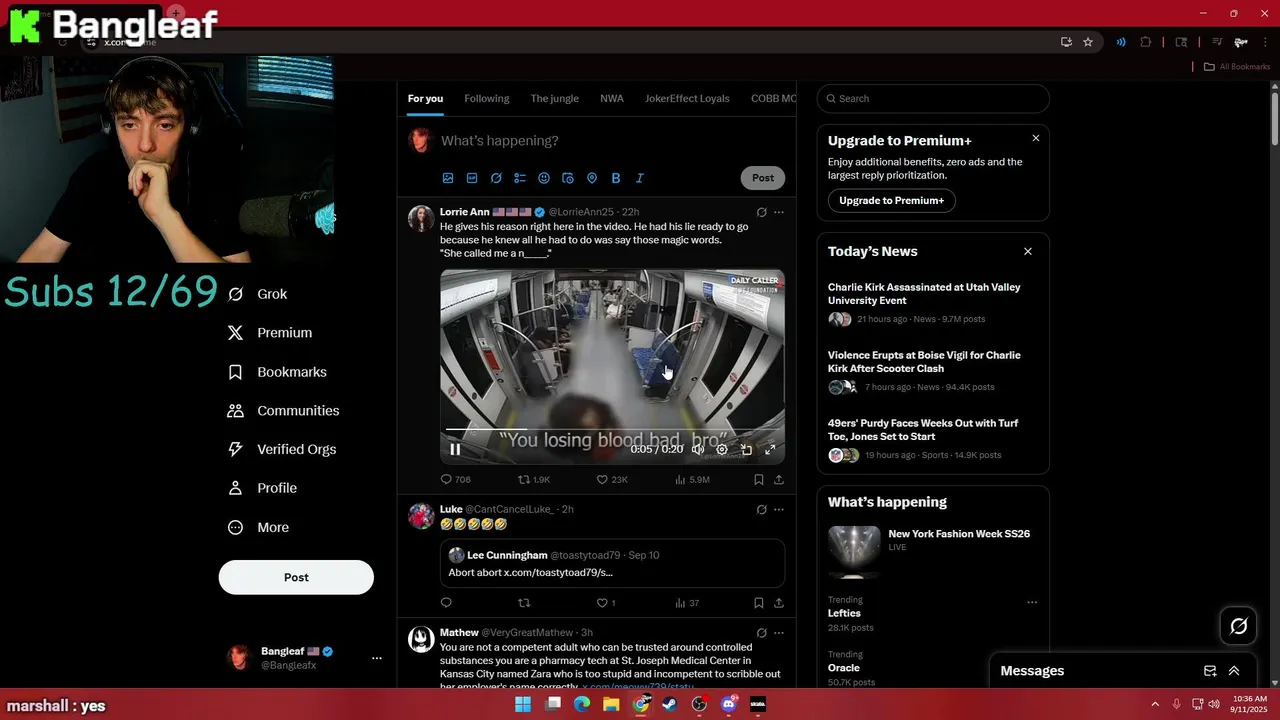Bookmark Luke's post
Viewport: 1280px width, 720px height.
(x=759, y=603)
